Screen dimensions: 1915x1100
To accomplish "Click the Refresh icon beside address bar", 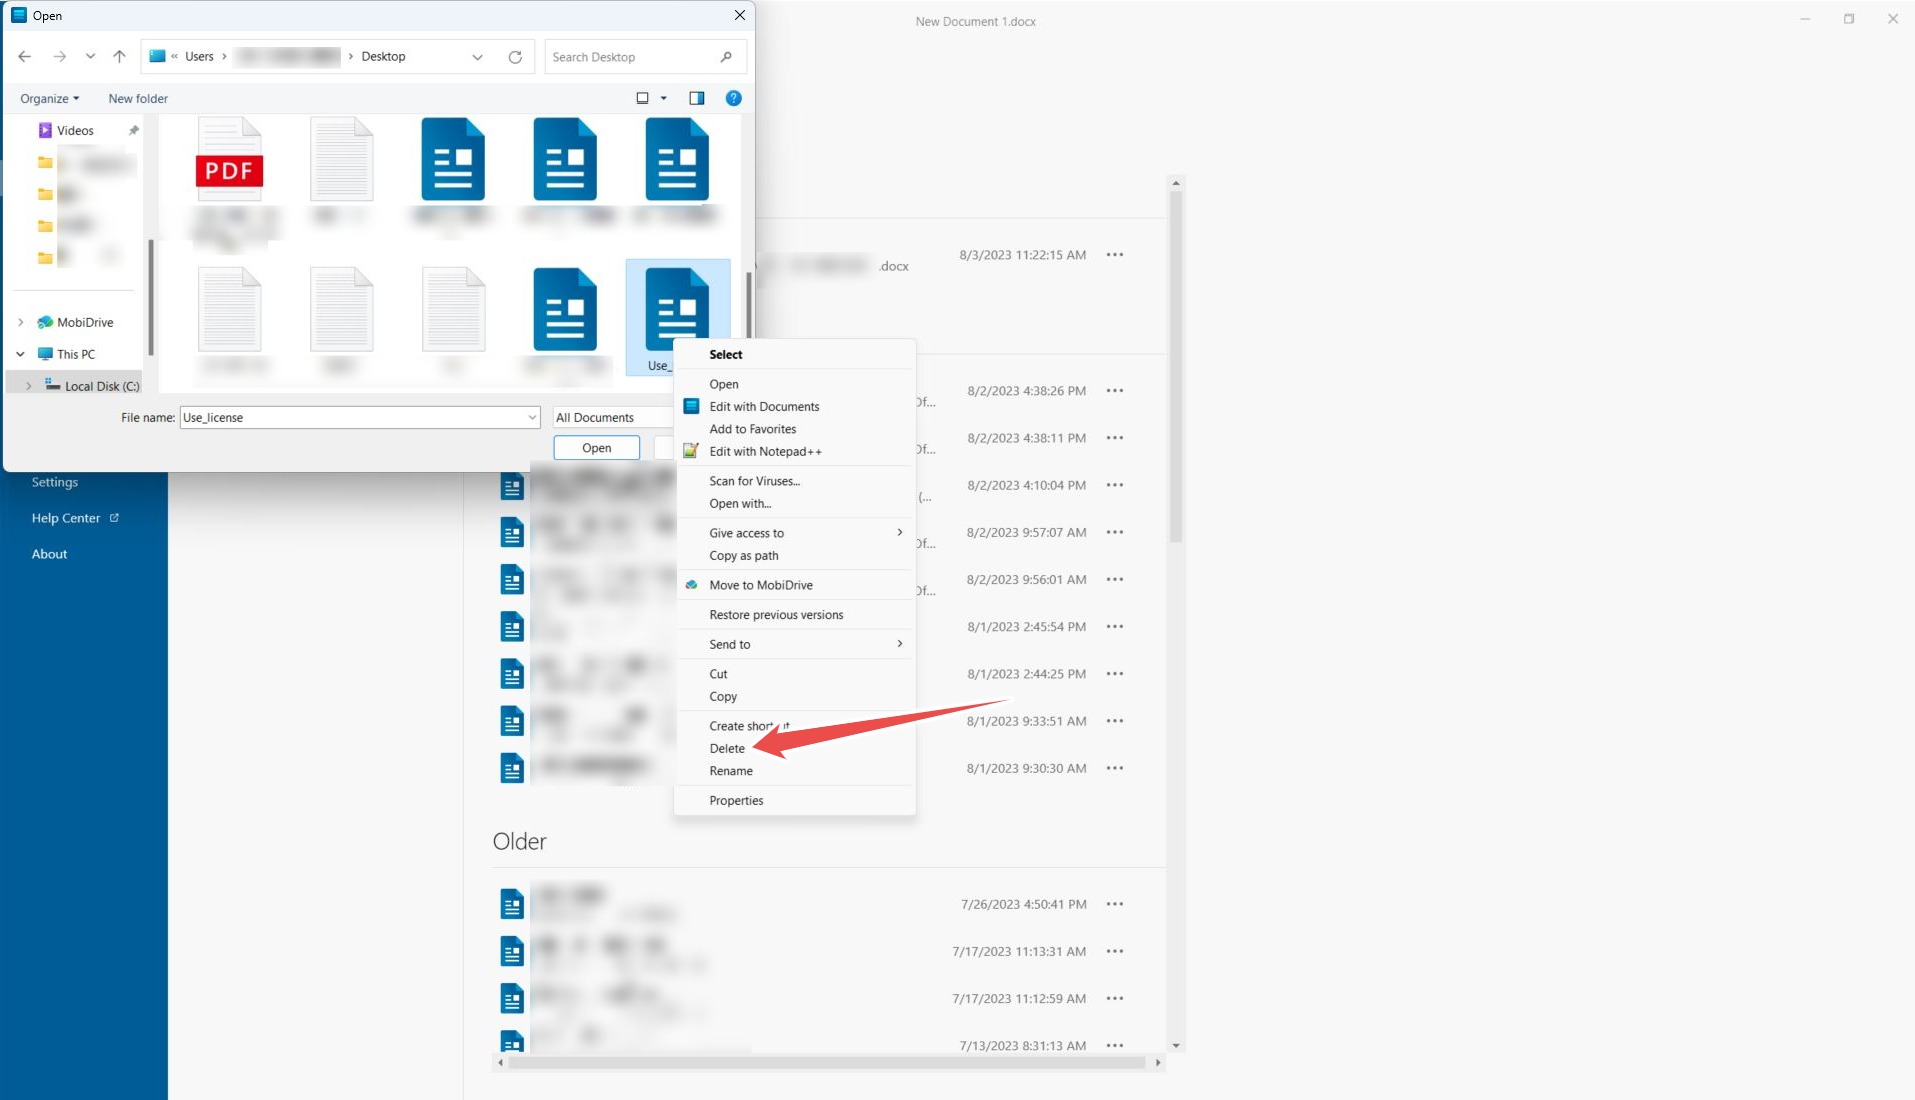I will [x=515, y=57].
